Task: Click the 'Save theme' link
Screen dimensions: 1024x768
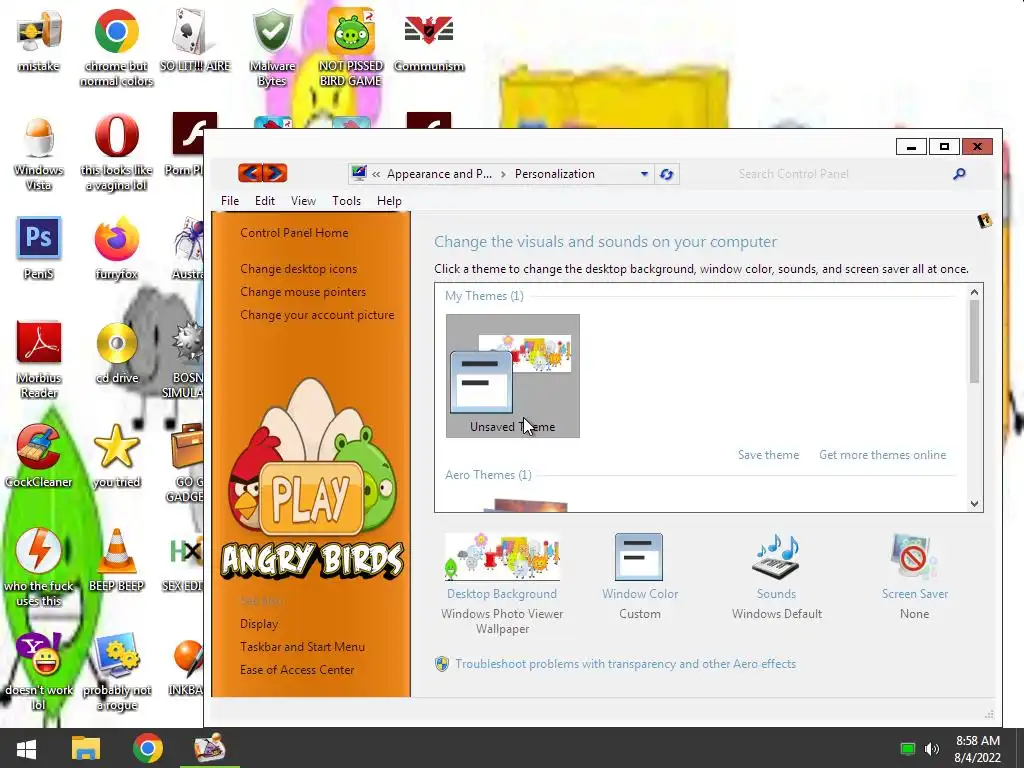Action: pyautogui.click(x=769, y=455)
